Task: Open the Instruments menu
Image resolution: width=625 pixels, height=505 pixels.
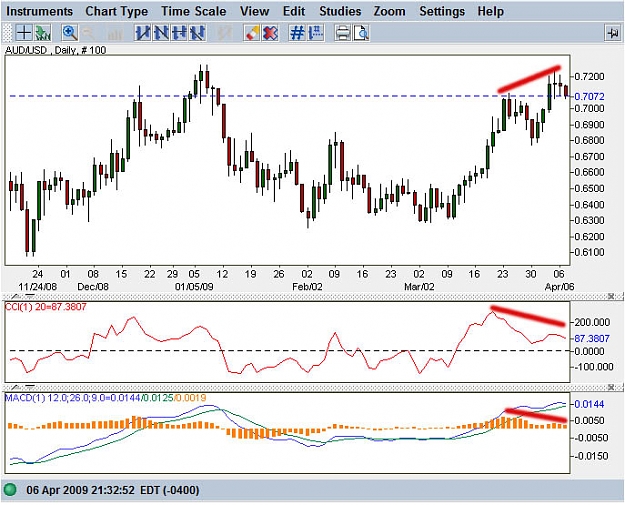Action: 39,11
